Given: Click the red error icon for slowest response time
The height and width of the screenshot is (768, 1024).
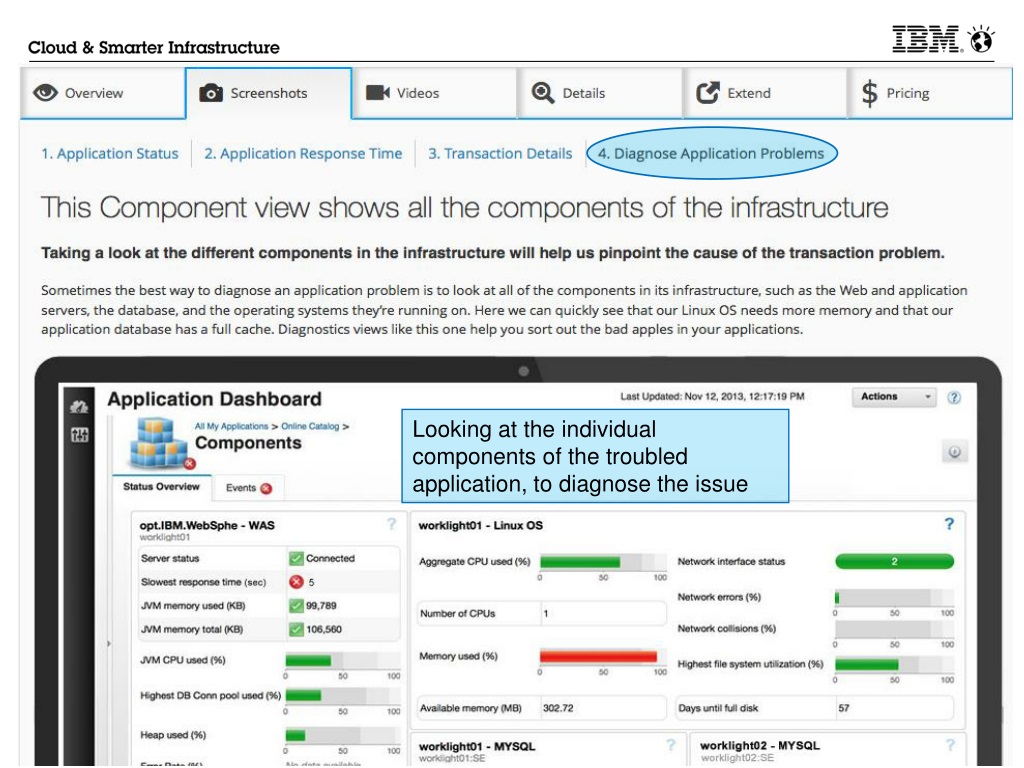Looking at the screenshot, I should (296, 582).
